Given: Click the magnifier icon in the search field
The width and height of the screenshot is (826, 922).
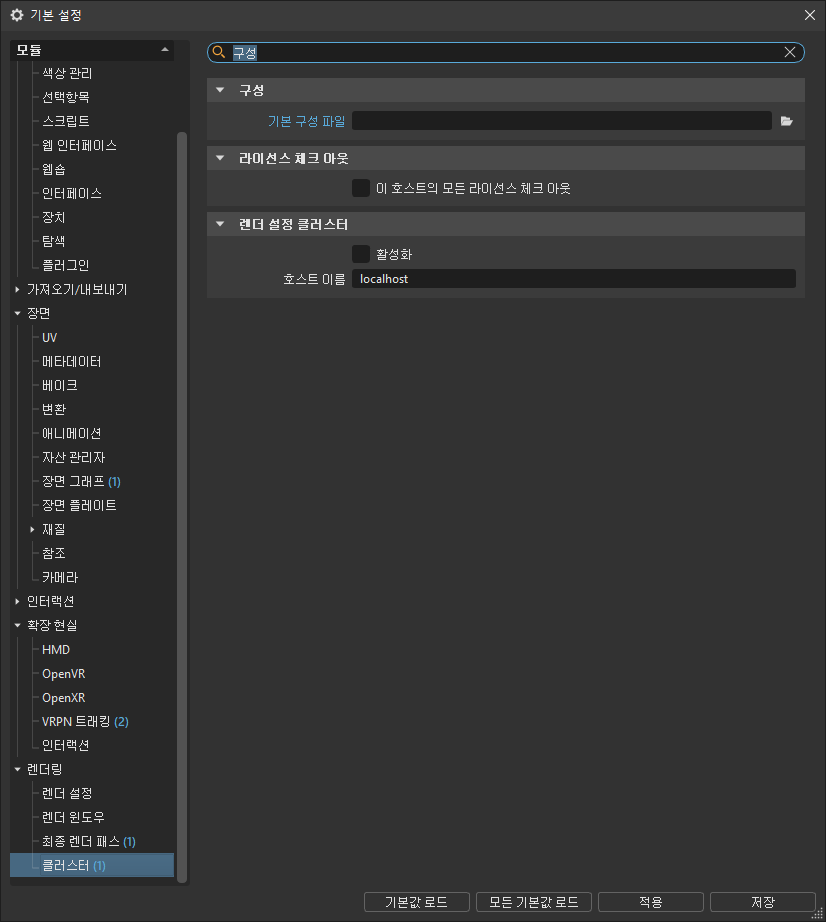Looking at the screenshot, I should pyautogui.click(x=219, y=51).
